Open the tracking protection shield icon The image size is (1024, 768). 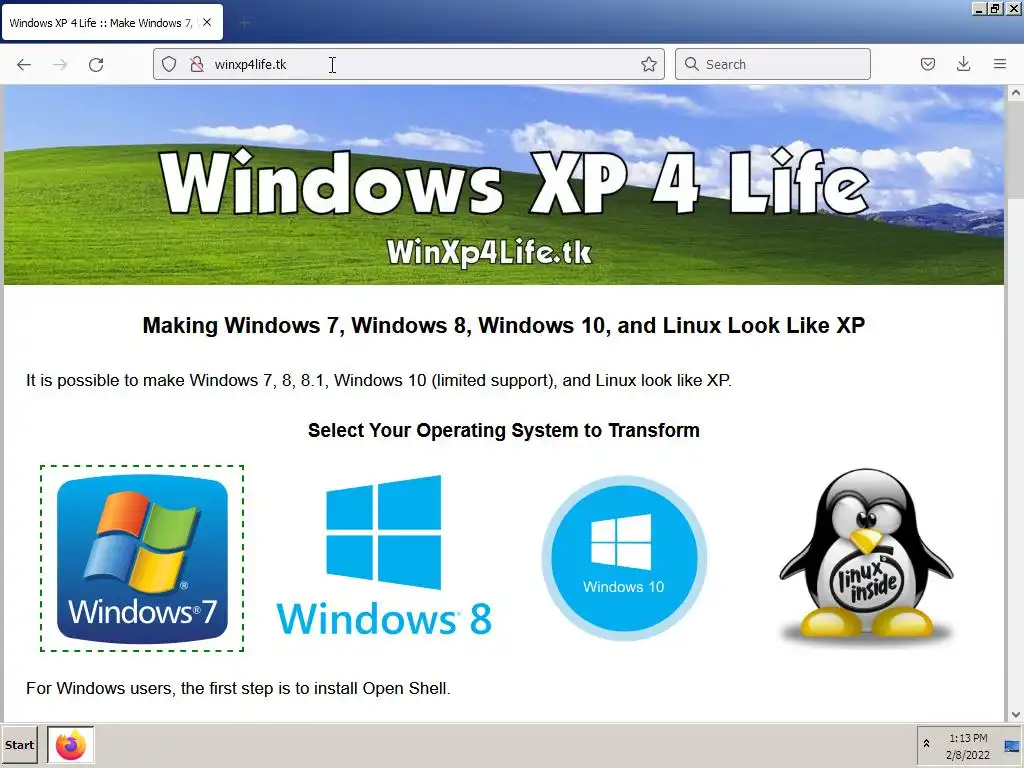pos(169,64)
